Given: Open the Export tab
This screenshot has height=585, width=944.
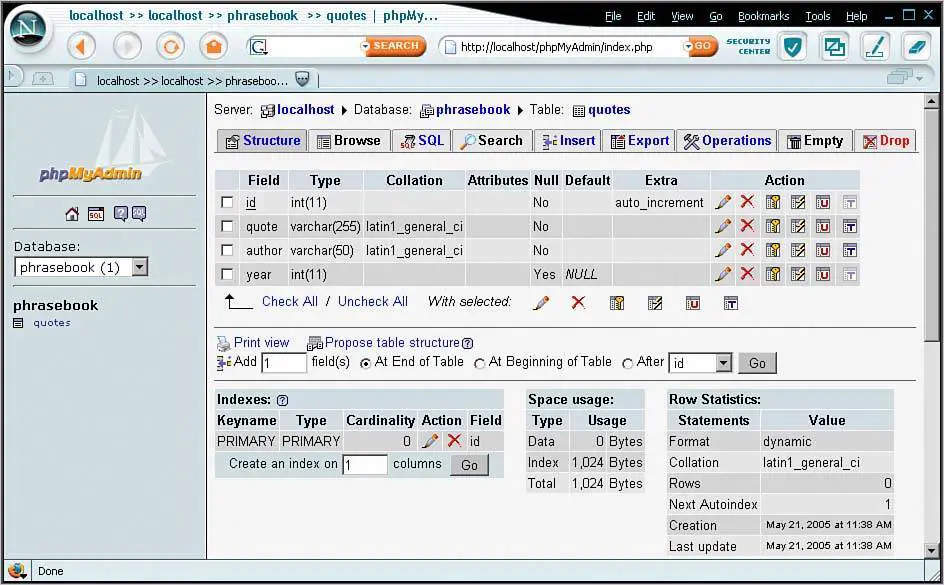Looking at the screenshot, I should (x=640, y=141).
